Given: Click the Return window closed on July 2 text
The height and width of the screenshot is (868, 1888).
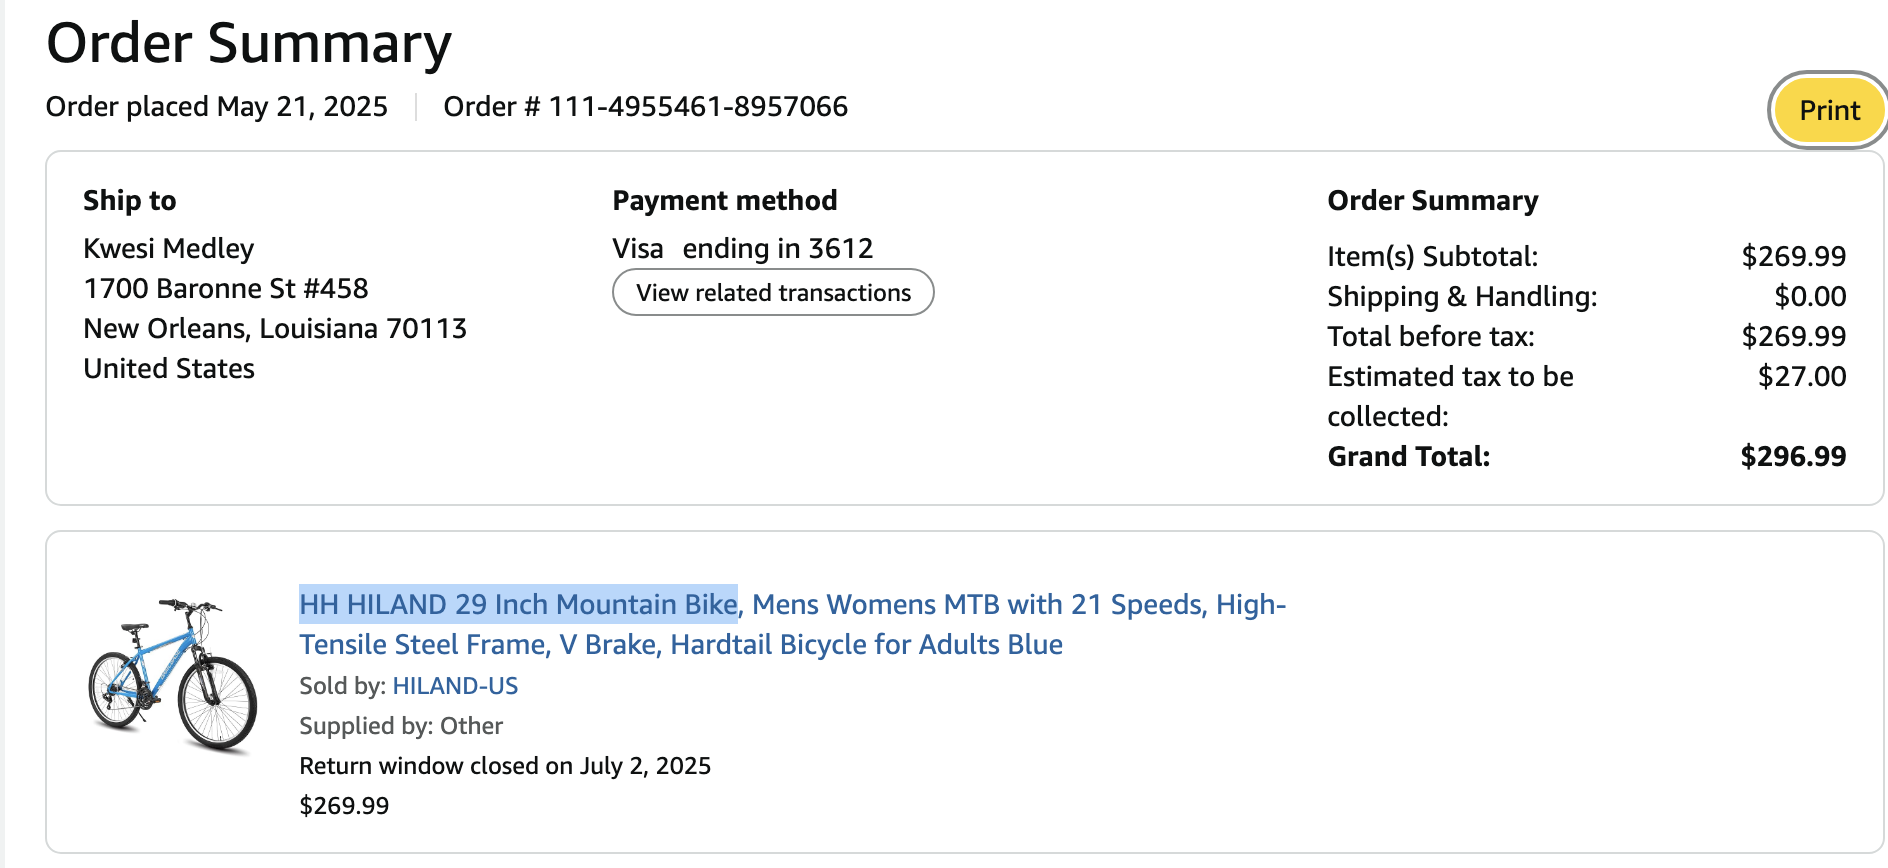Looking at the screenshot, I should pyautogui.click(x=505, y=766).
